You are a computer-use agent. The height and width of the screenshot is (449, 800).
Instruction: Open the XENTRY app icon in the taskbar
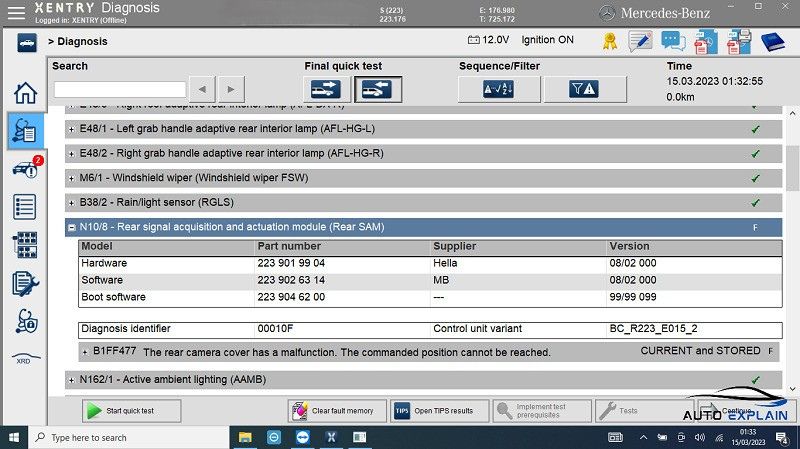pos(331,437)
